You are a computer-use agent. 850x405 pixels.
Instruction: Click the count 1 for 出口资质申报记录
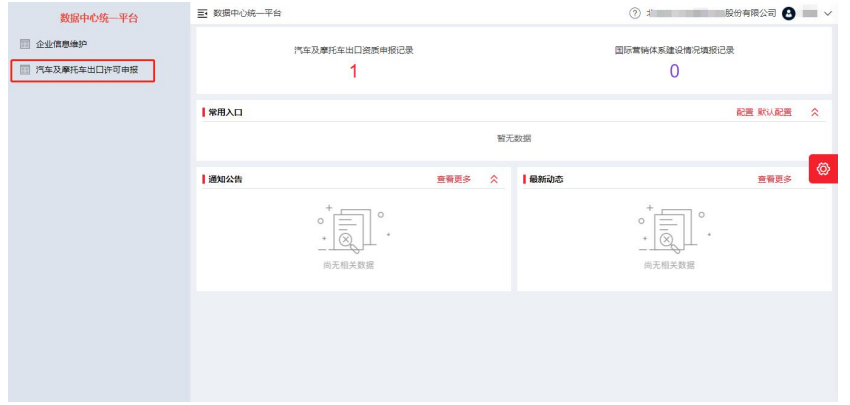[353, 71]
